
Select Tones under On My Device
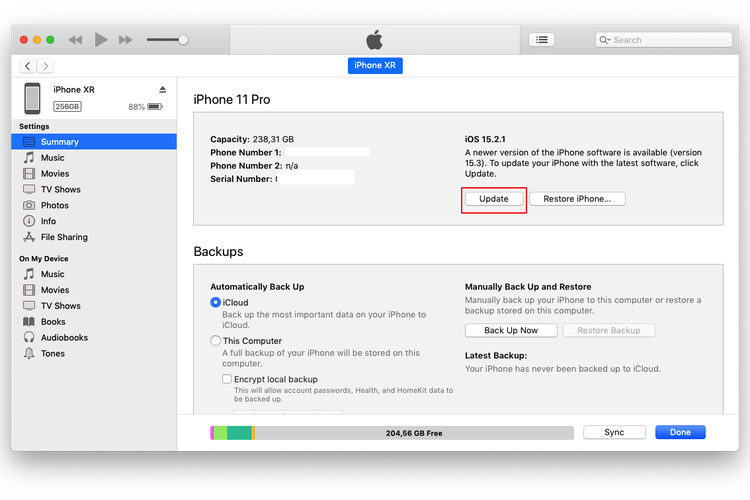click(53, 354)
